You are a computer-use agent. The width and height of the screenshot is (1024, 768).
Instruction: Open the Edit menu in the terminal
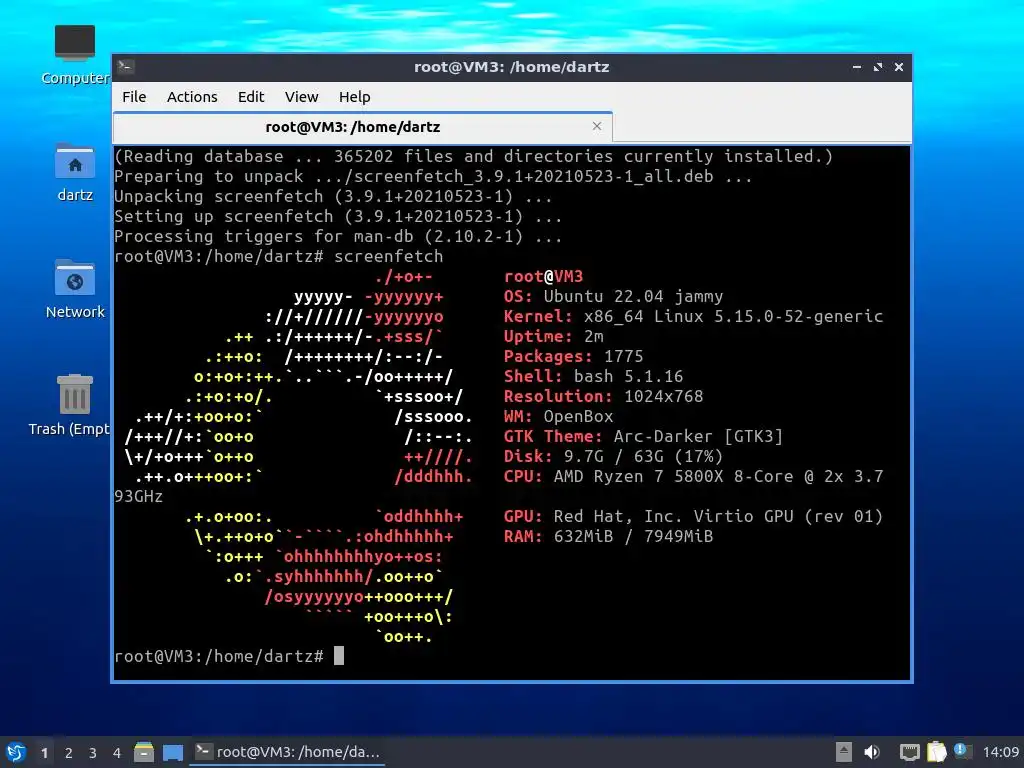click(251, 97)
